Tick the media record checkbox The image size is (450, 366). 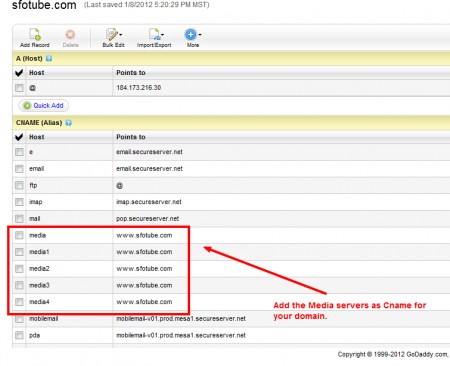click(19, 235)
